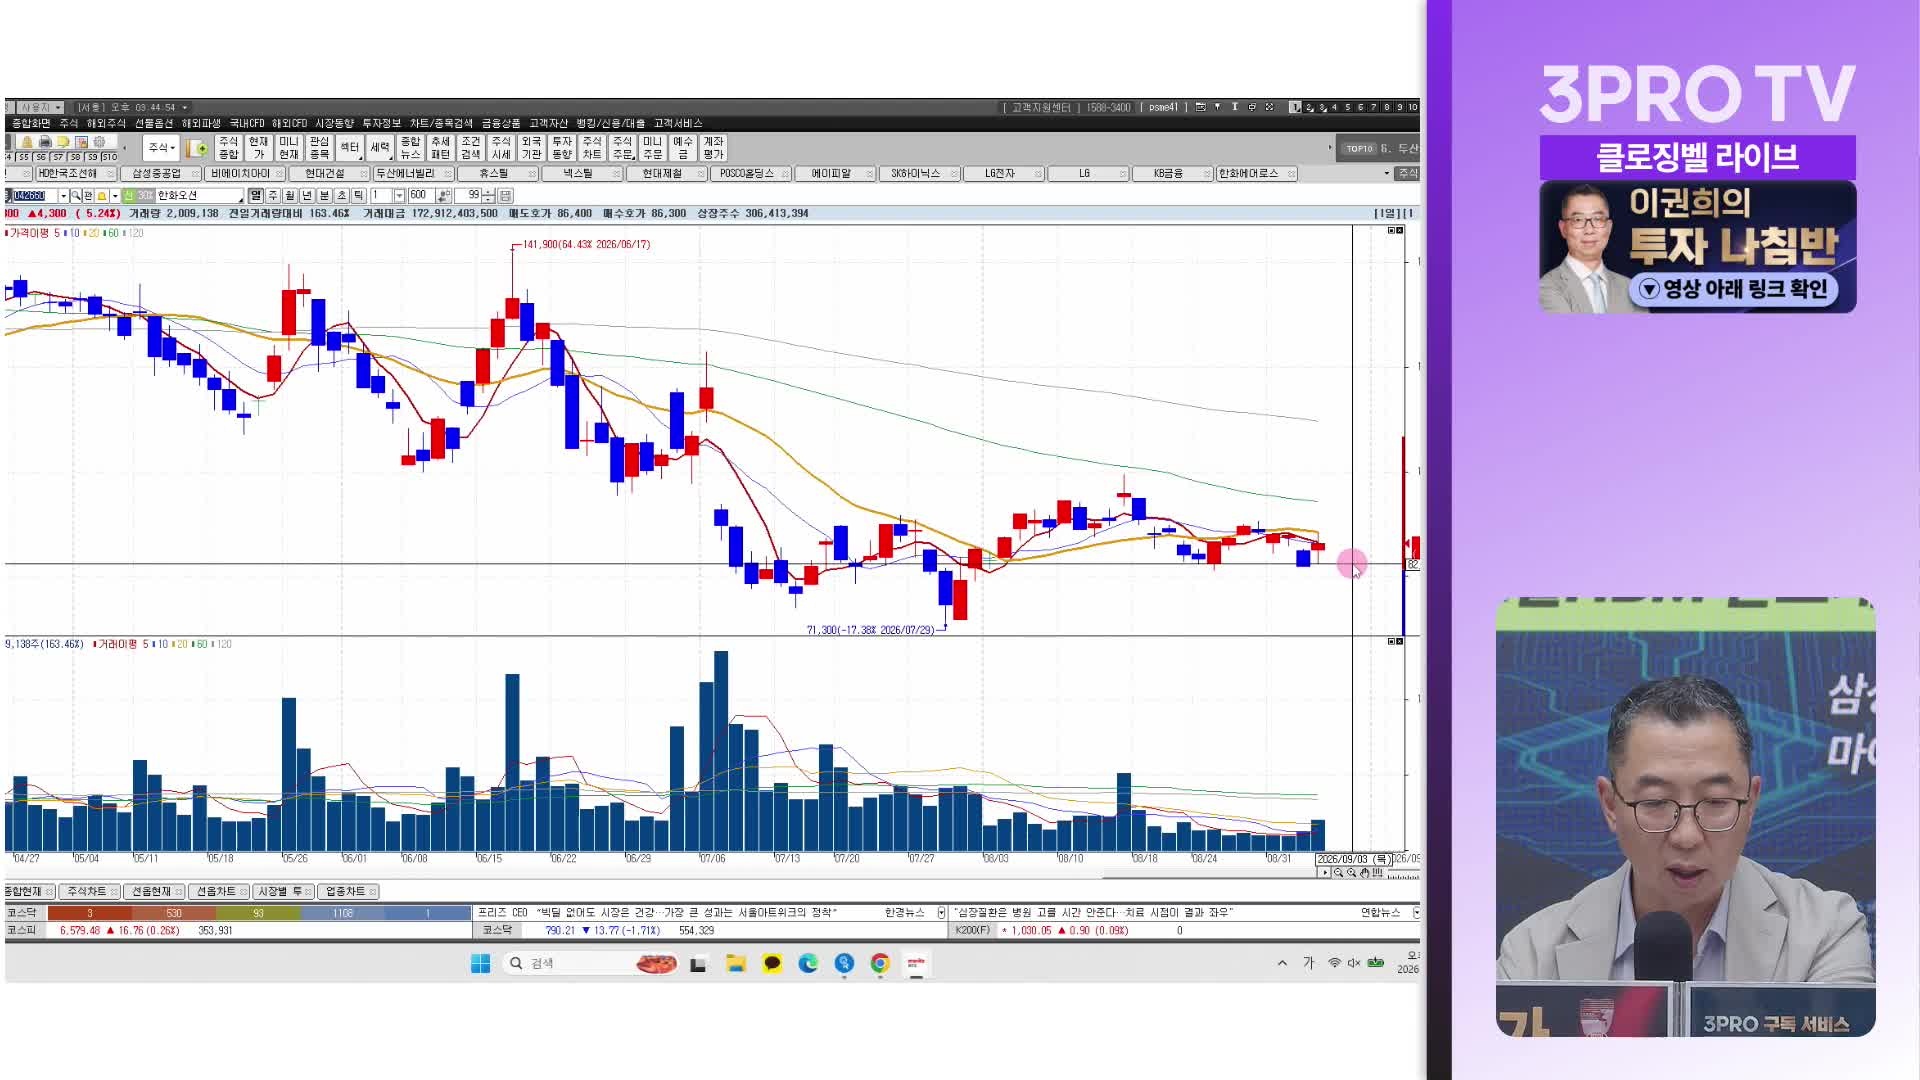Click the volume icon in system tray
The image size is (1920, 1080).
tap(1354, 963)
